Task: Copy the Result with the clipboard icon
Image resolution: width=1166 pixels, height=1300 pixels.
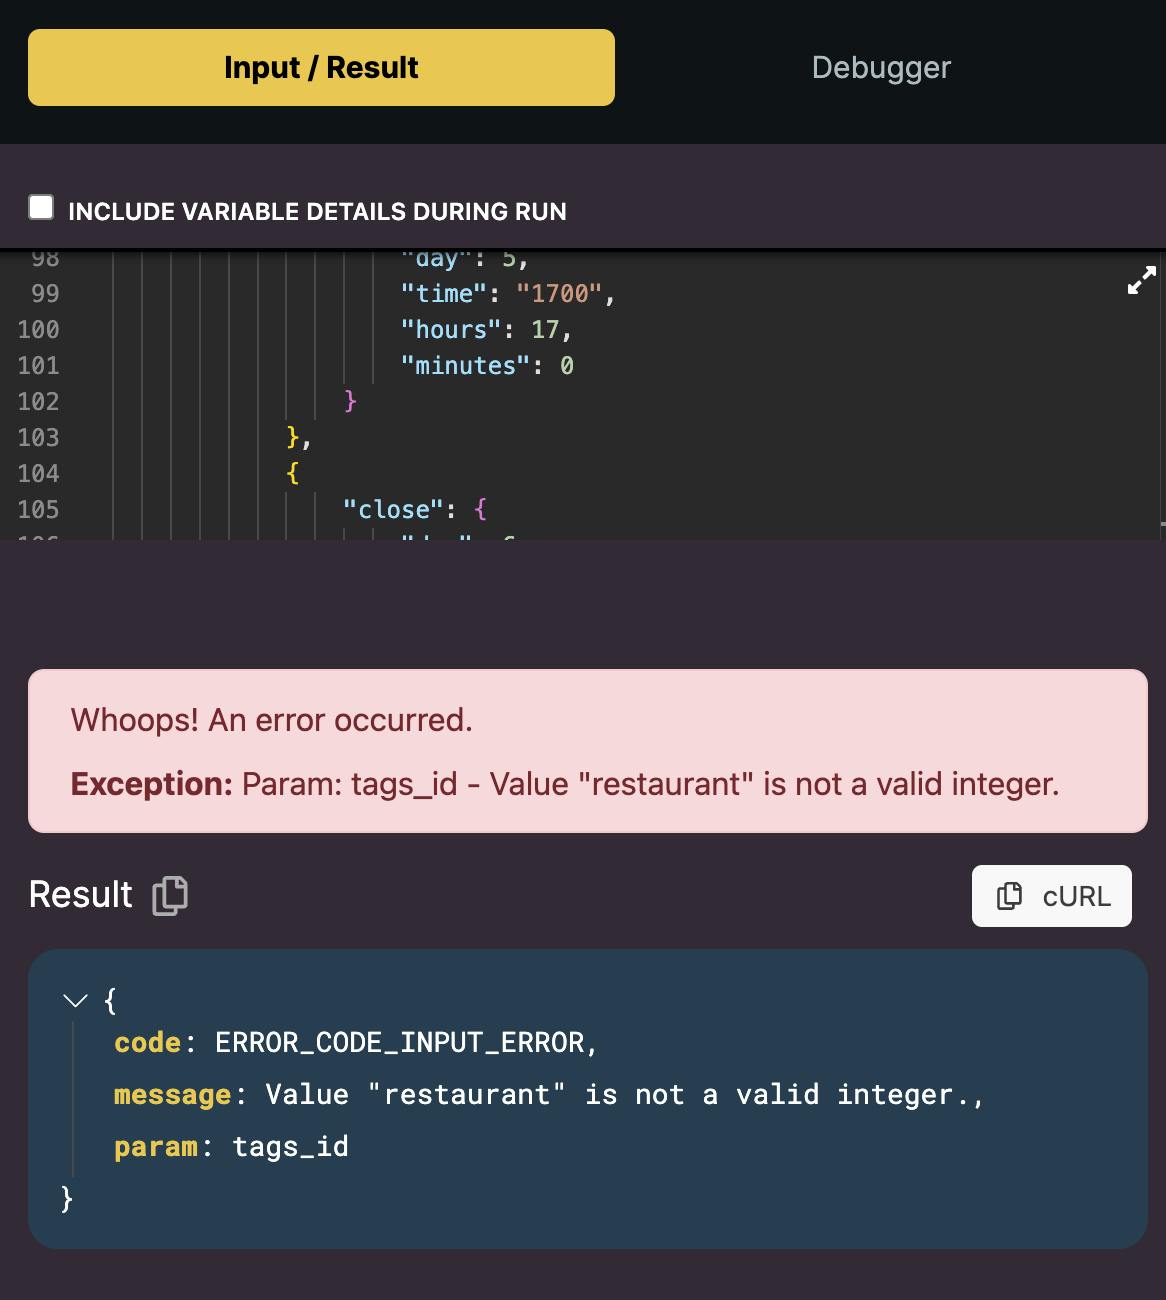Action: (170, 895)
